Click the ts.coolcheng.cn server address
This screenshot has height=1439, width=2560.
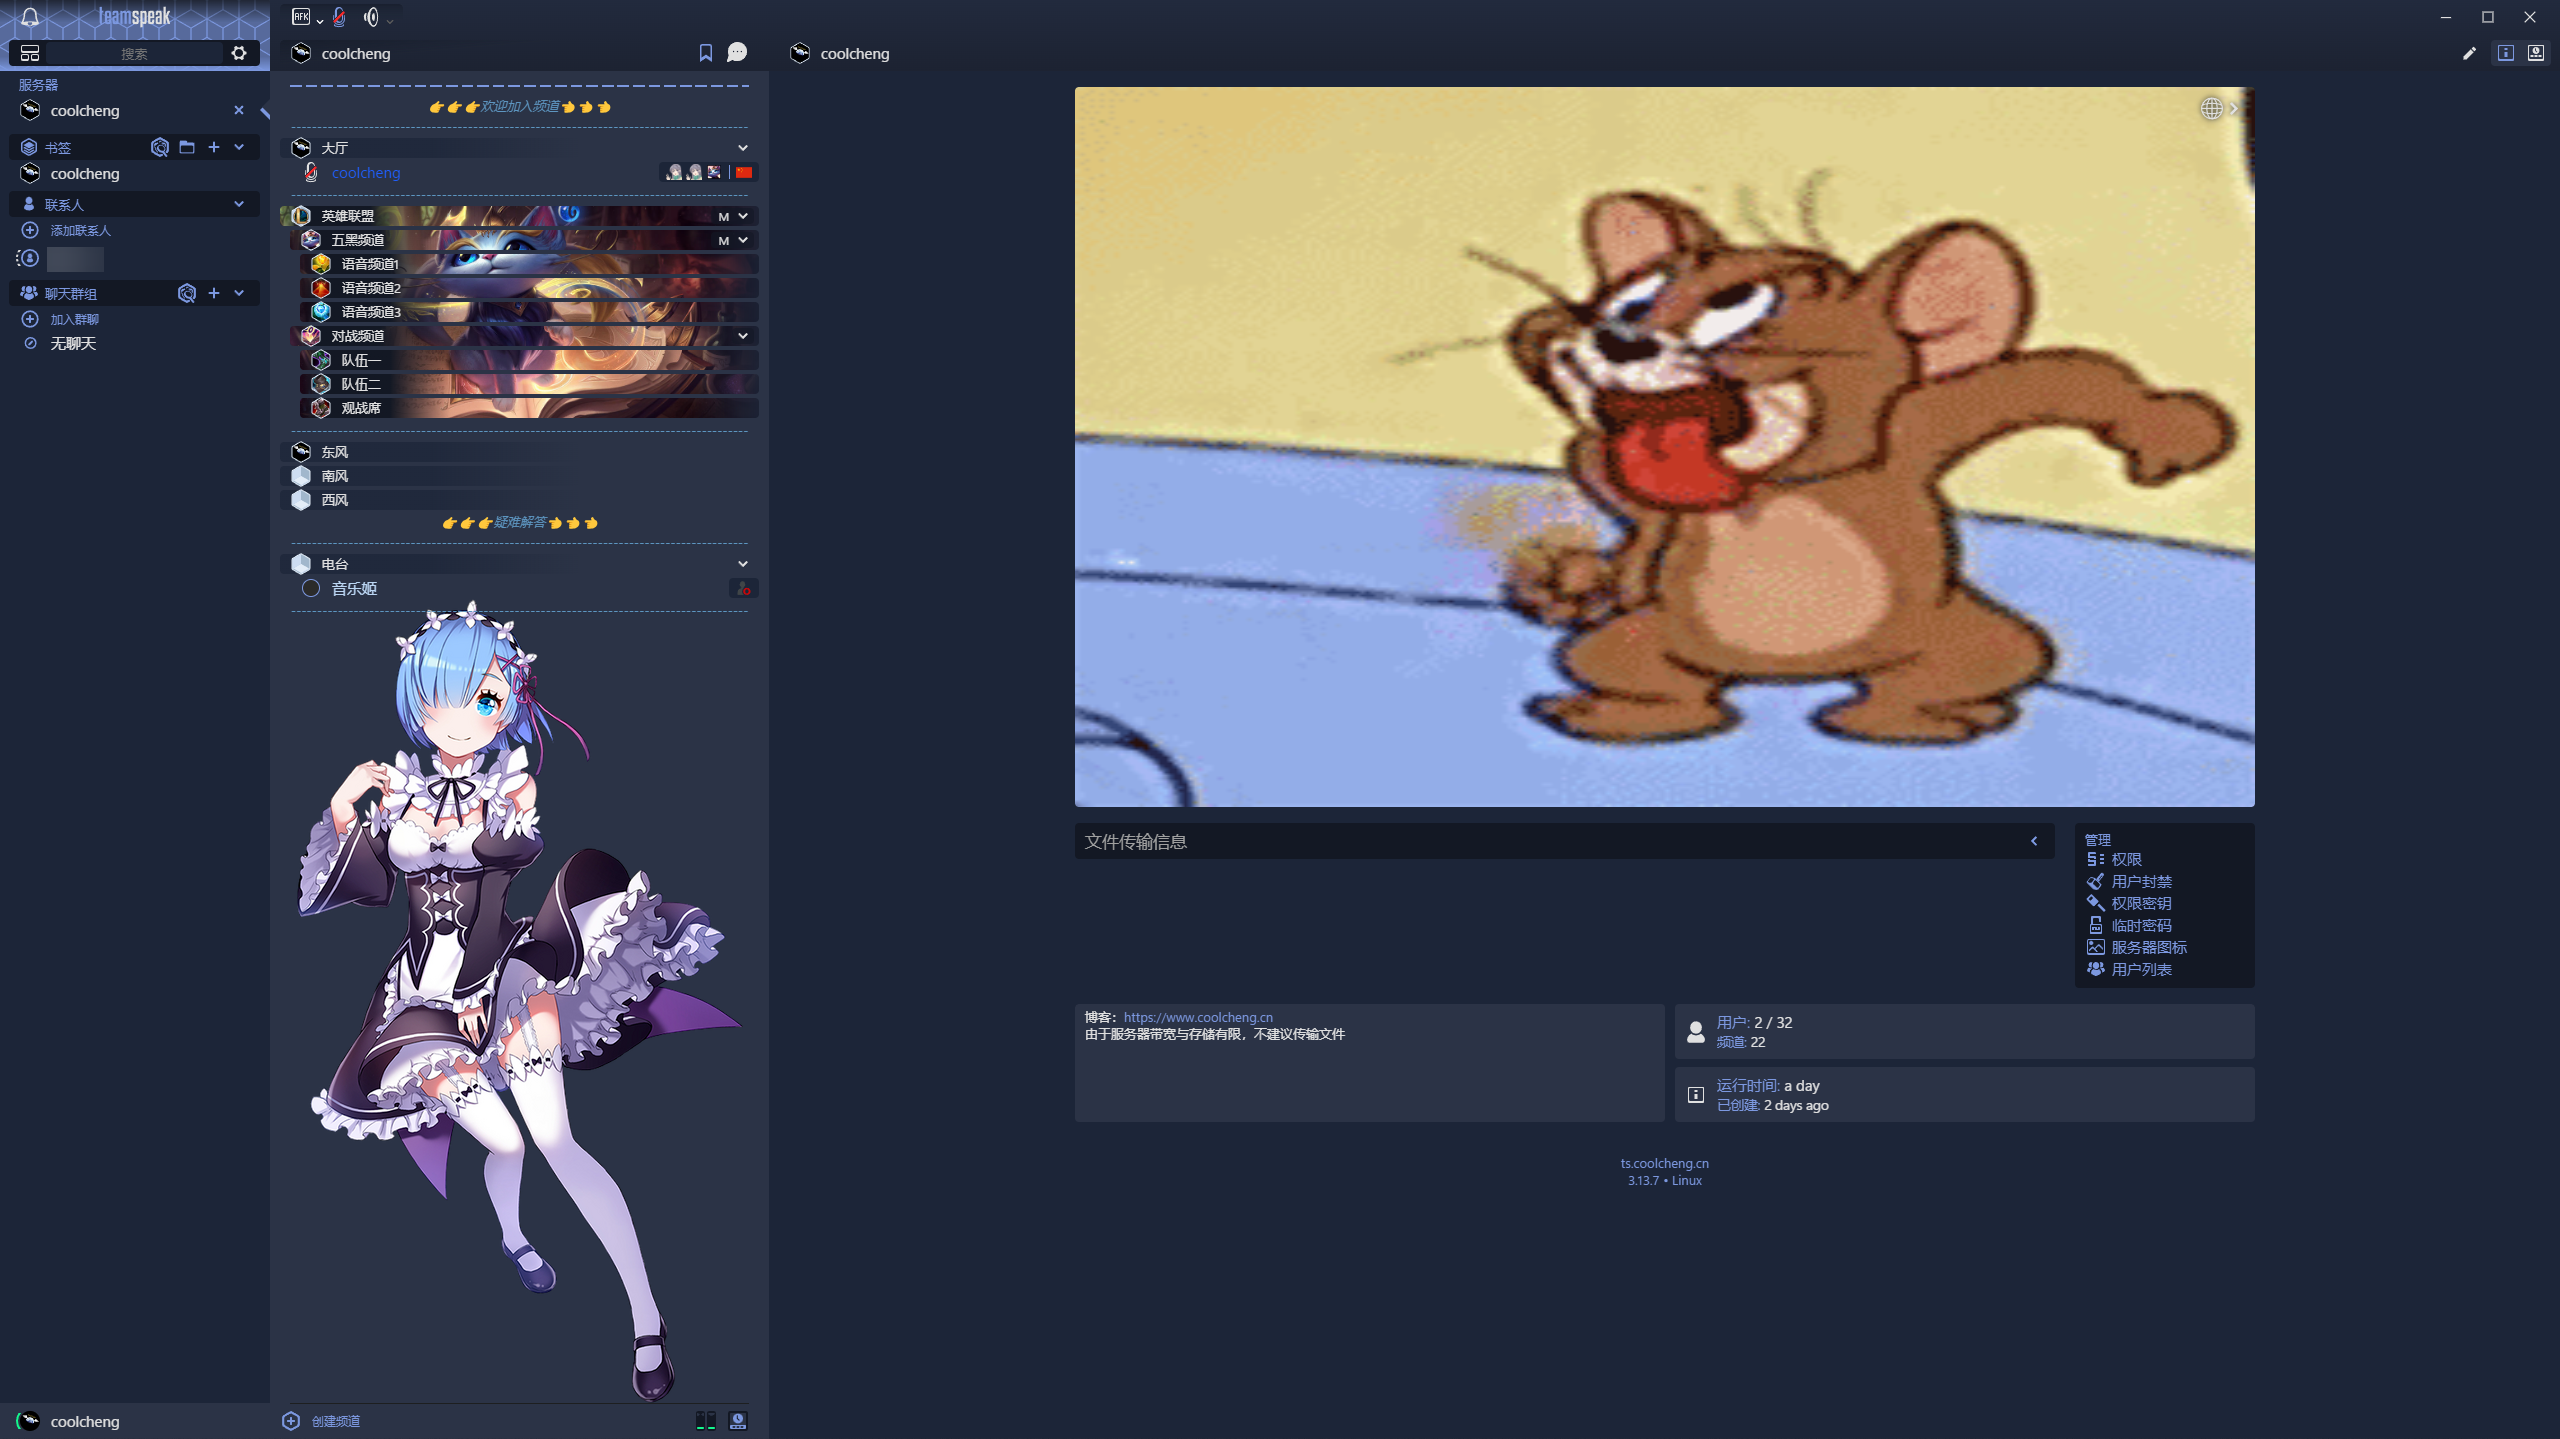coord(1664,1163)
